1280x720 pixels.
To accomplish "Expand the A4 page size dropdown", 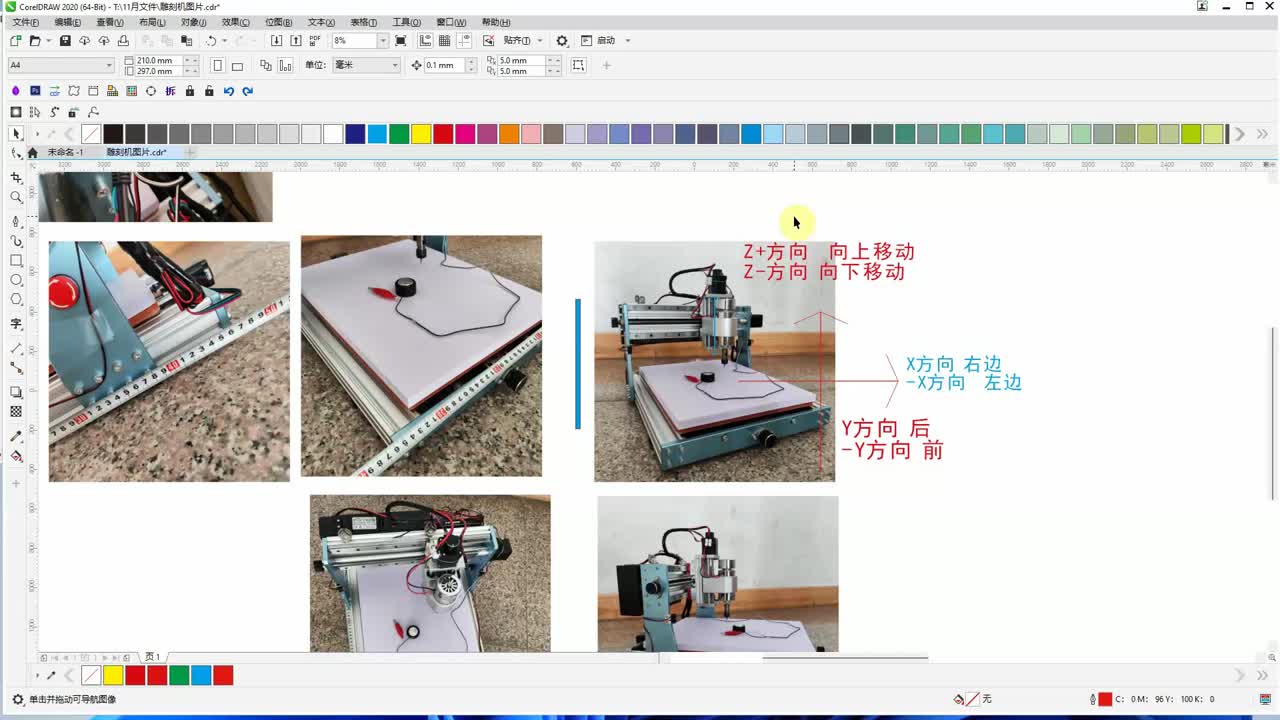I will click(109, 66).
